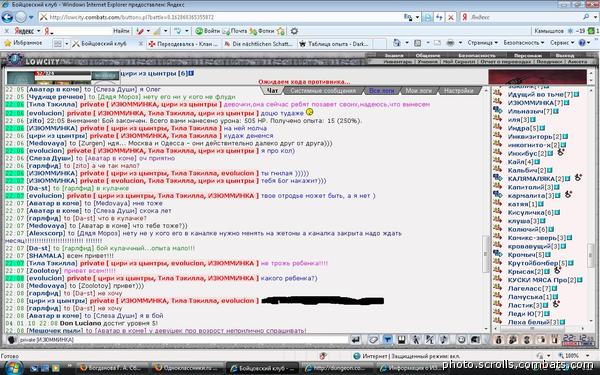Screen dimensions: 600x375
Task: Click the floppy disk save chat icon
Action: 401,339
